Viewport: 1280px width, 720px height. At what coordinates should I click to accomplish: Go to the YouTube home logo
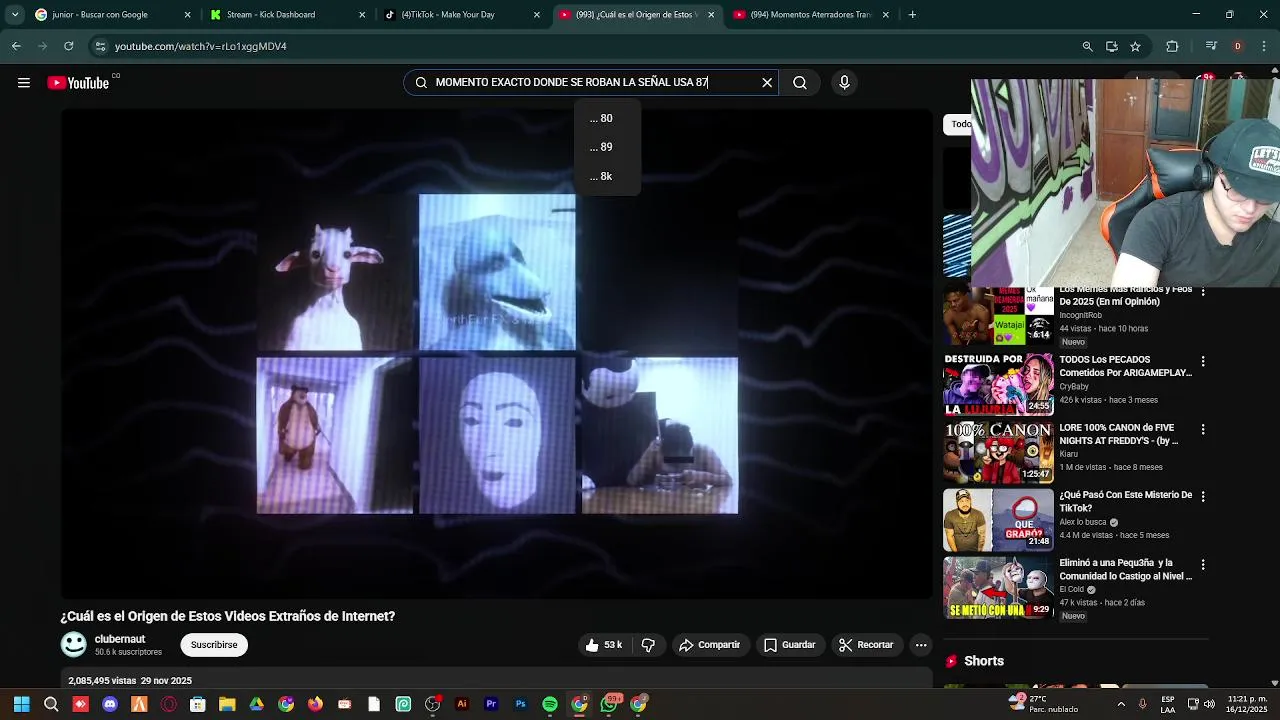coord(78,83)
